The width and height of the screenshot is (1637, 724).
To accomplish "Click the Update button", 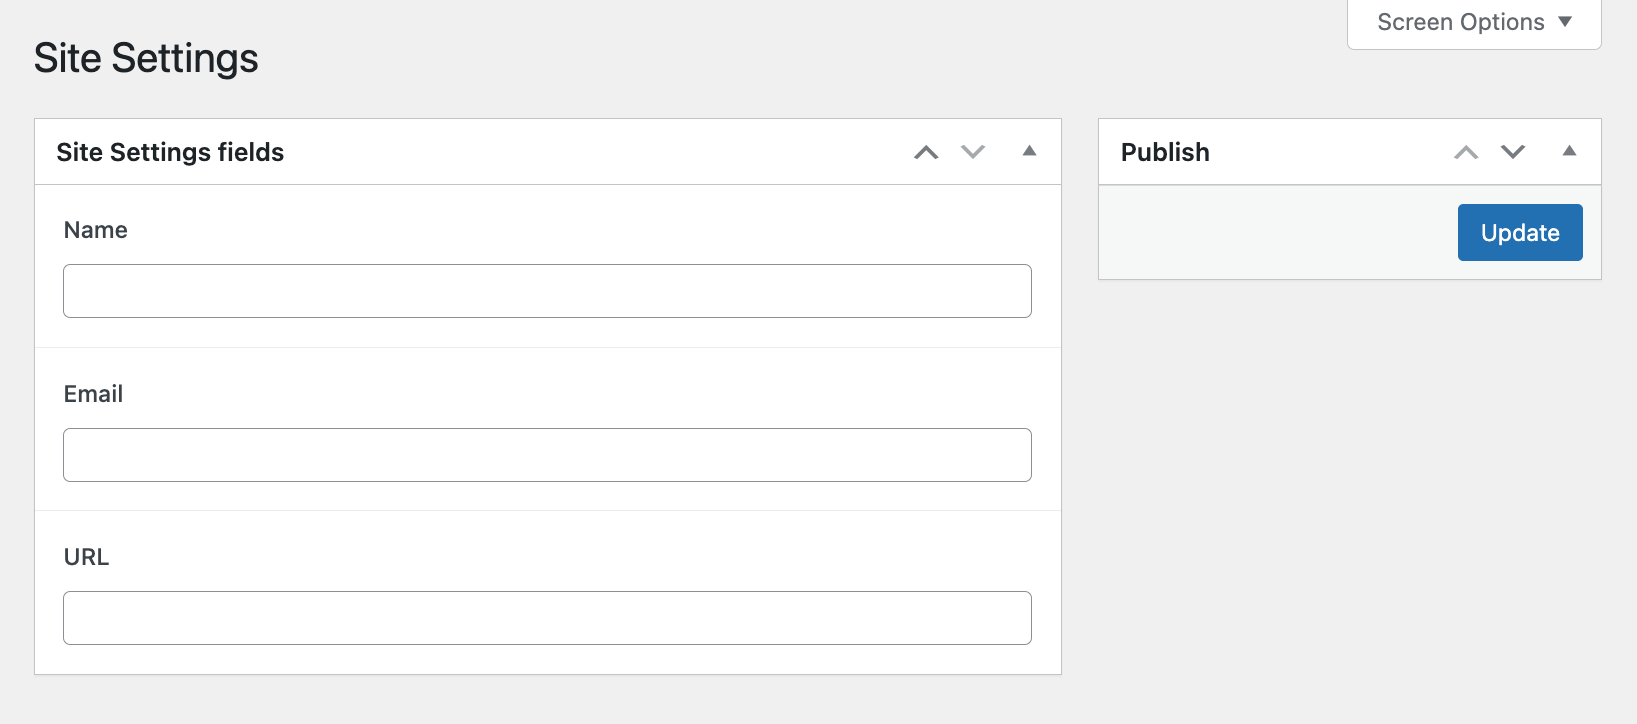I will [x=1519, y=232].
